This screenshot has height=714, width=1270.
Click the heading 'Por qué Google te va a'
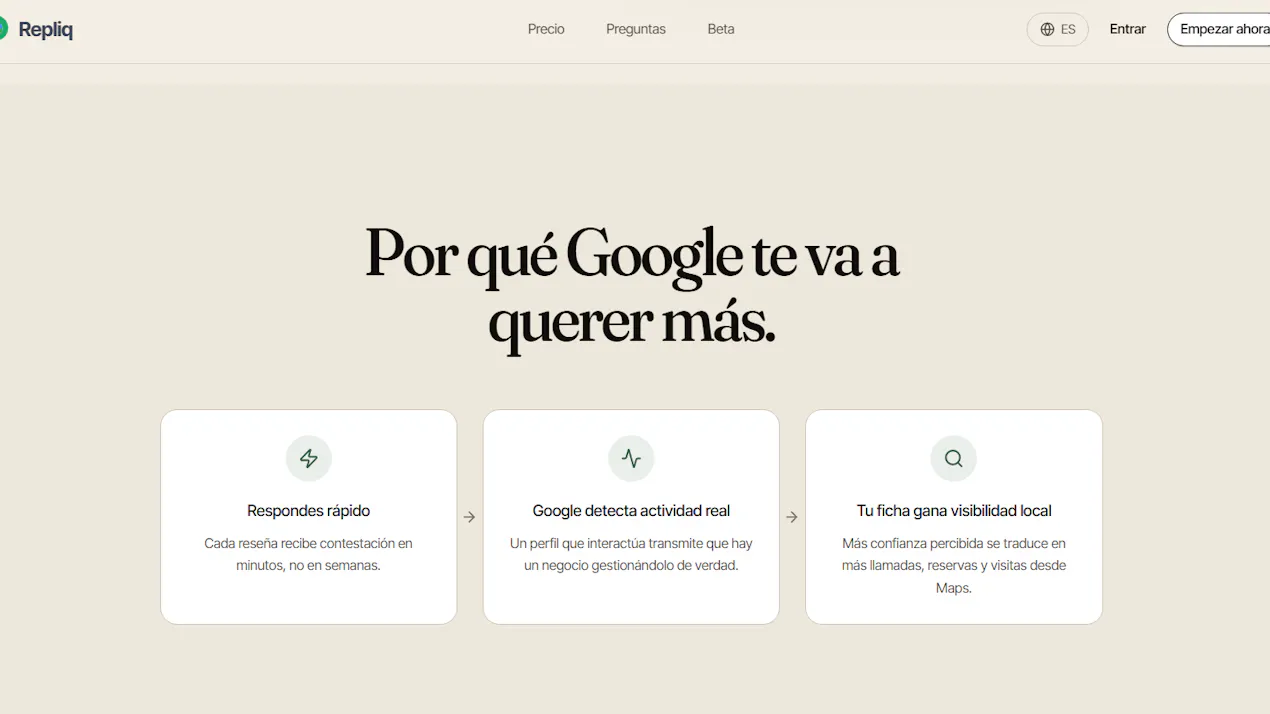pyautogui.click(x=632, y=255)
